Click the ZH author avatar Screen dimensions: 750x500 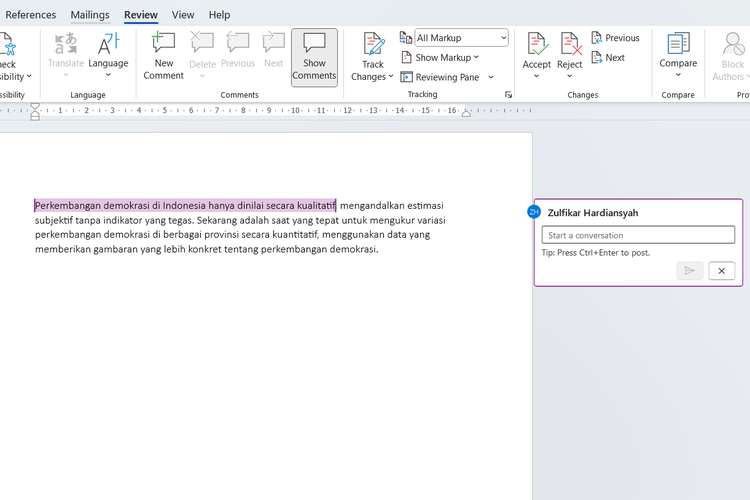534,211
